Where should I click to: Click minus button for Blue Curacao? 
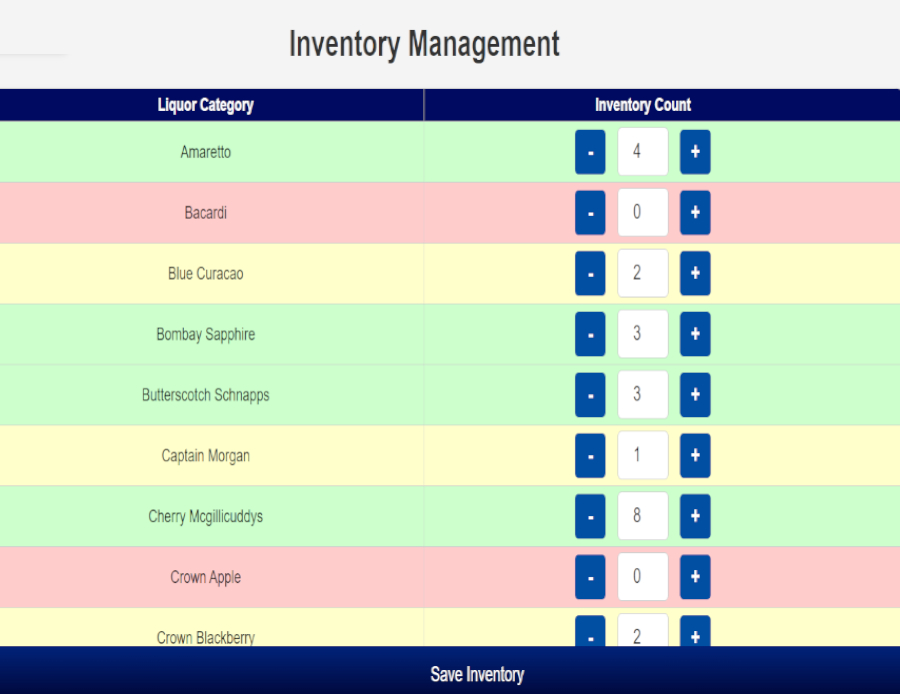(590, 274)
